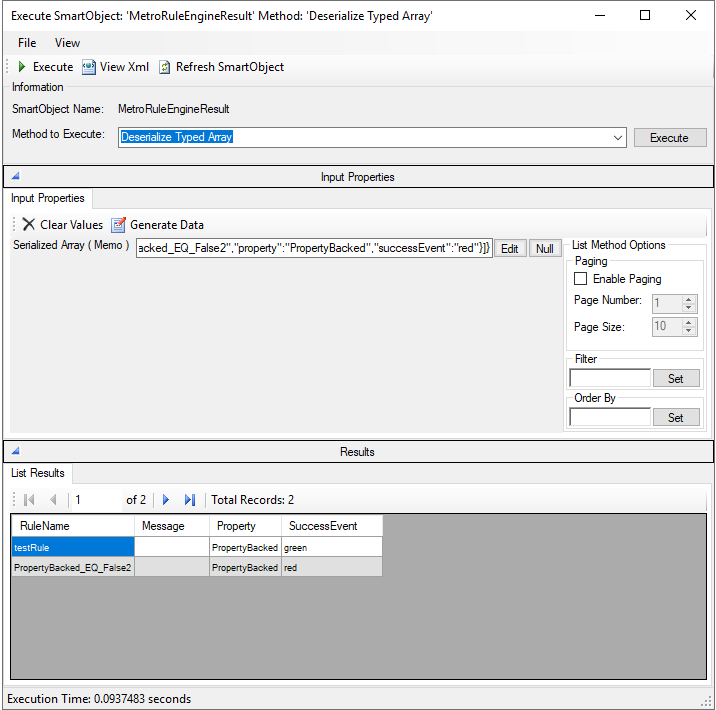This screenshot has height=710, width=716.
Task: Click the main toolbar grip handle
Action: [x=7, y=67]
